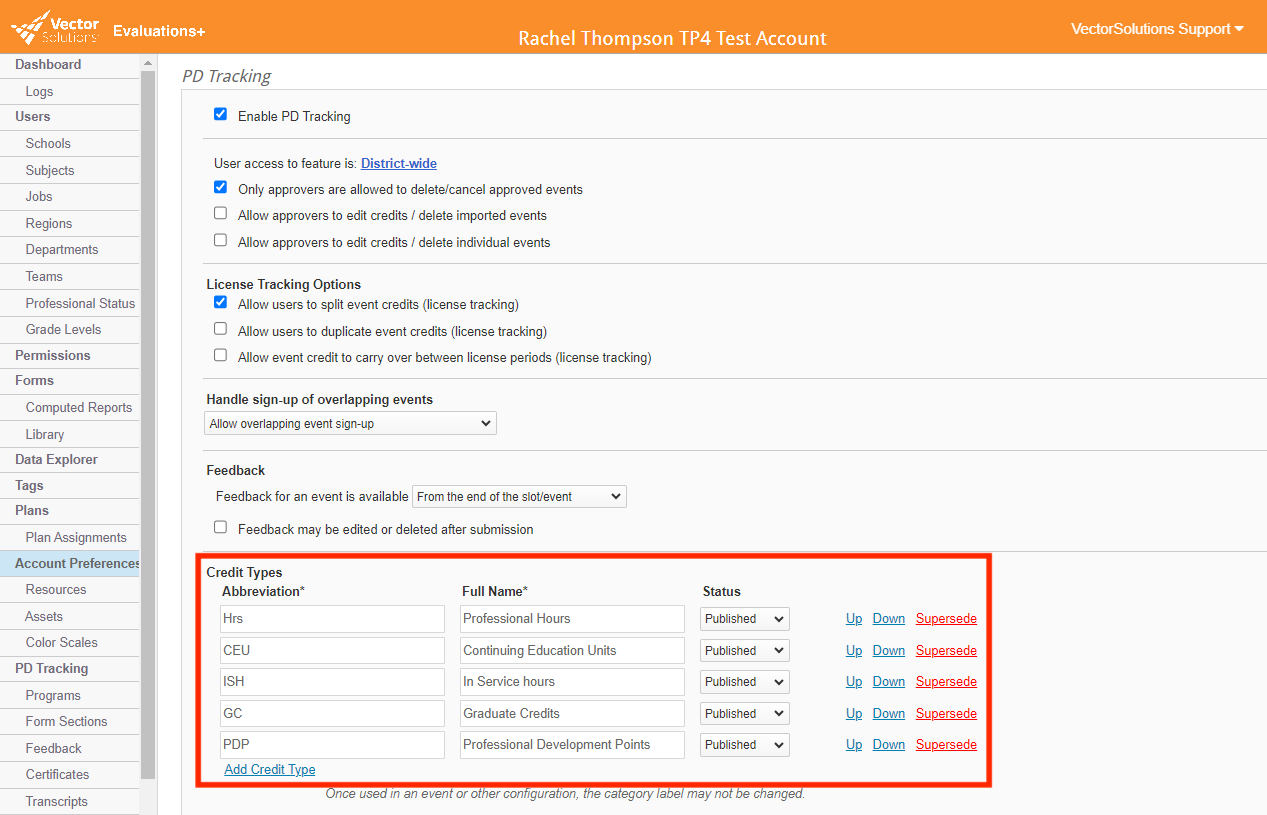Move the PDP row Down
1267x815 pixels.
(x=889, y=745)
